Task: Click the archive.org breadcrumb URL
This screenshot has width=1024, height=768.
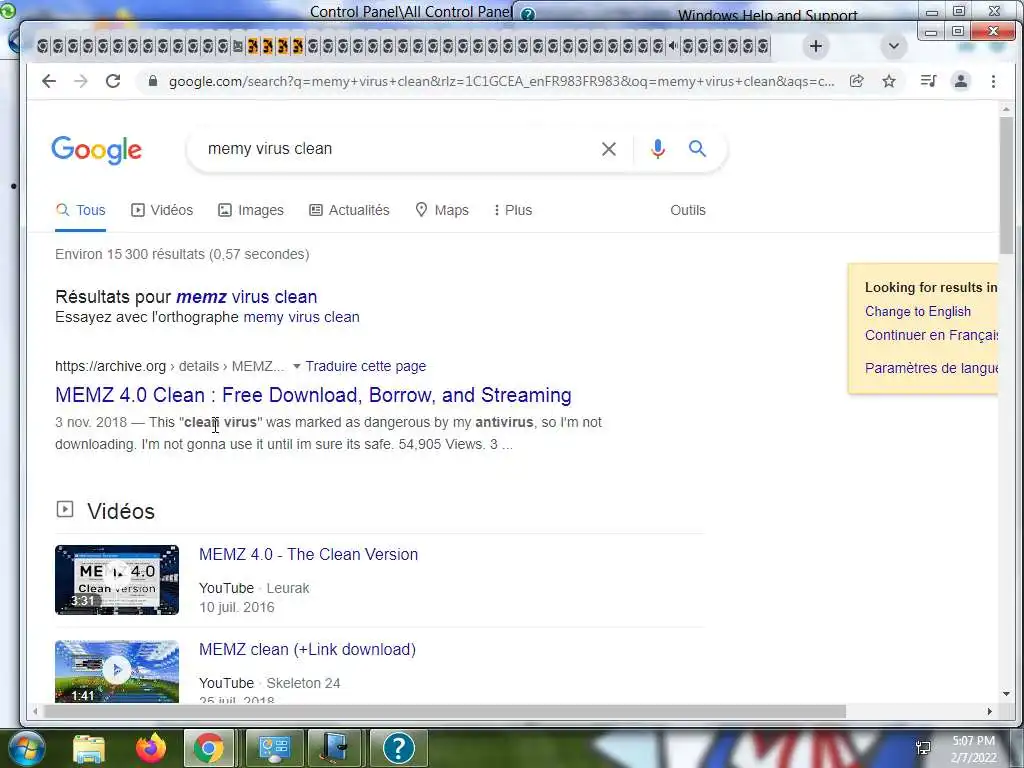Action: point(169,366)
